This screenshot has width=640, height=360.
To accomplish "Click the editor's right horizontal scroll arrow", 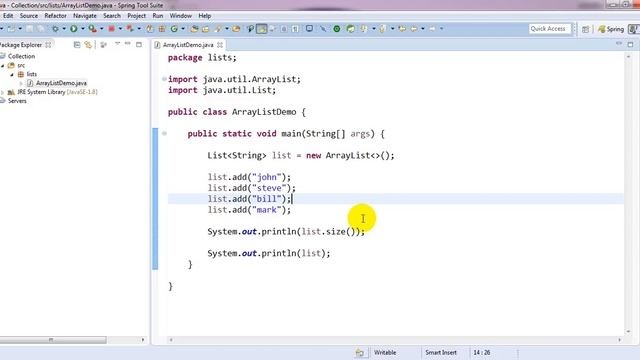I will pos(620,340).
